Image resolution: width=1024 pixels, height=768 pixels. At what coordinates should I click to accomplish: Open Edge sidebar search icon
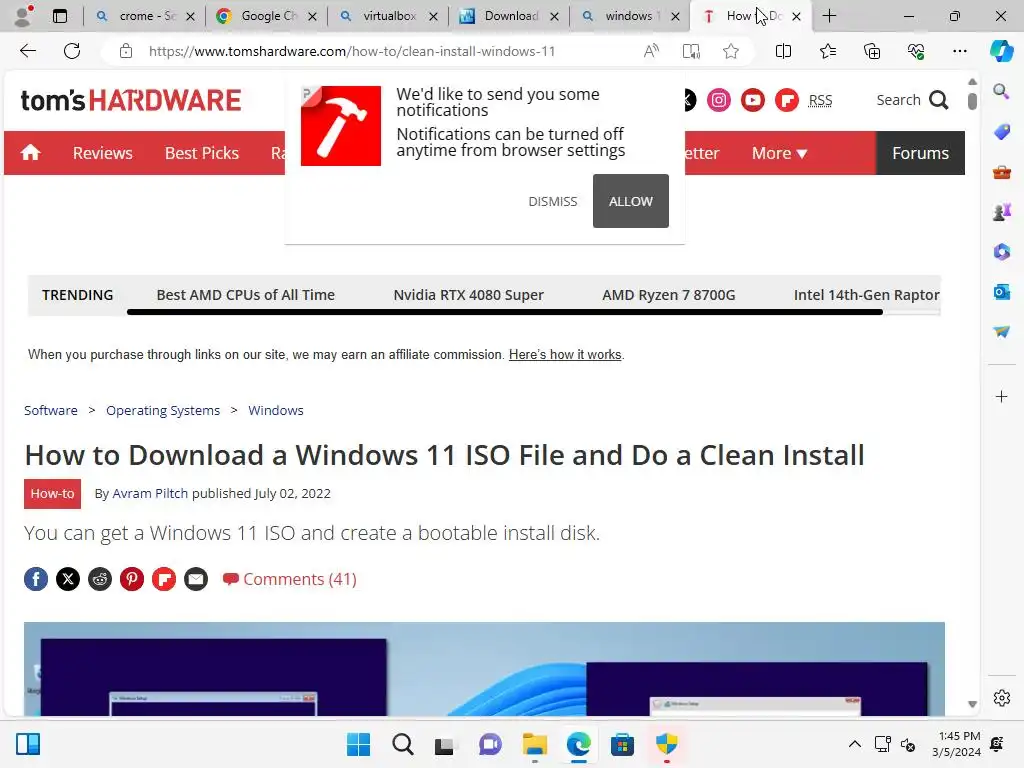(1001, 91)
